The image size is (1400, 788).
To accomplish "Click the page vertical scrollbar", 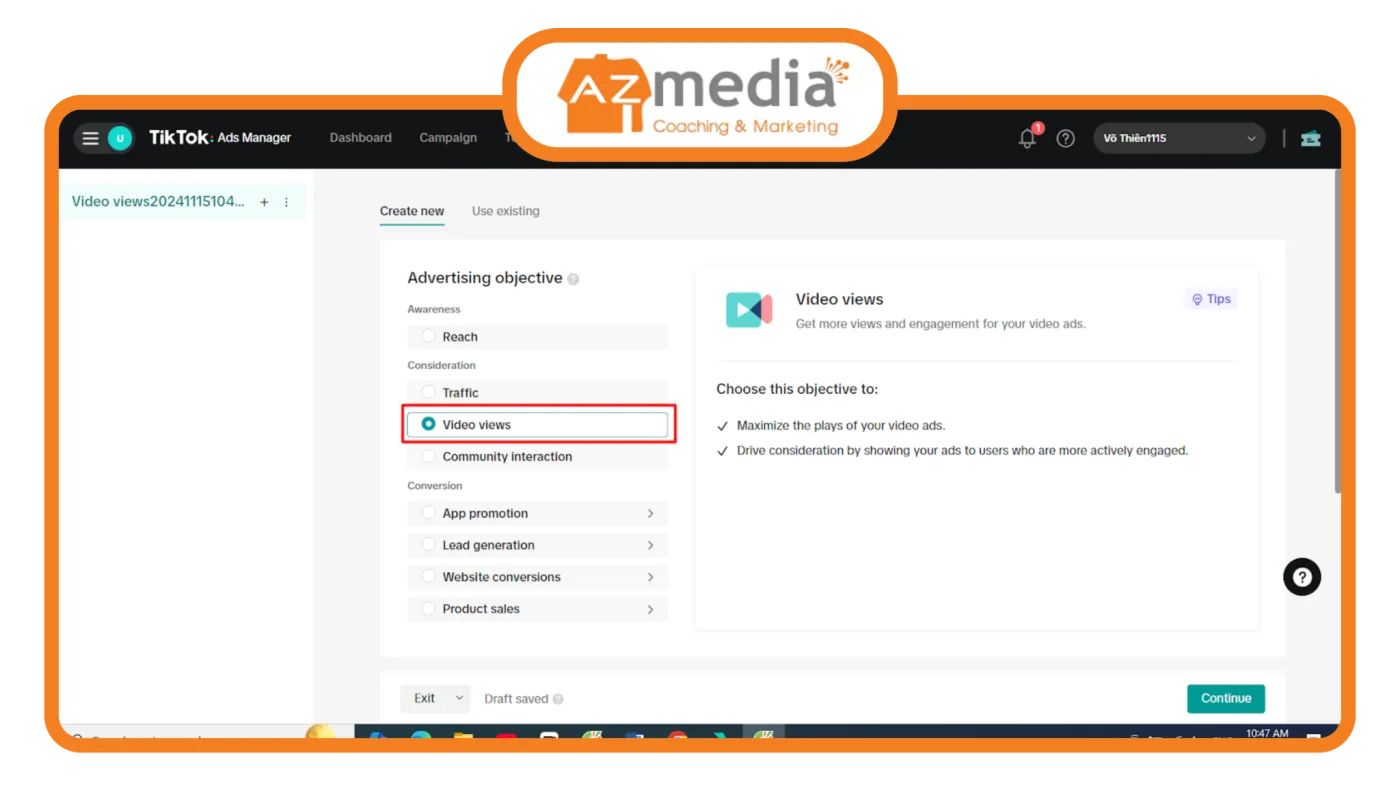I will tap(1337, 330).
